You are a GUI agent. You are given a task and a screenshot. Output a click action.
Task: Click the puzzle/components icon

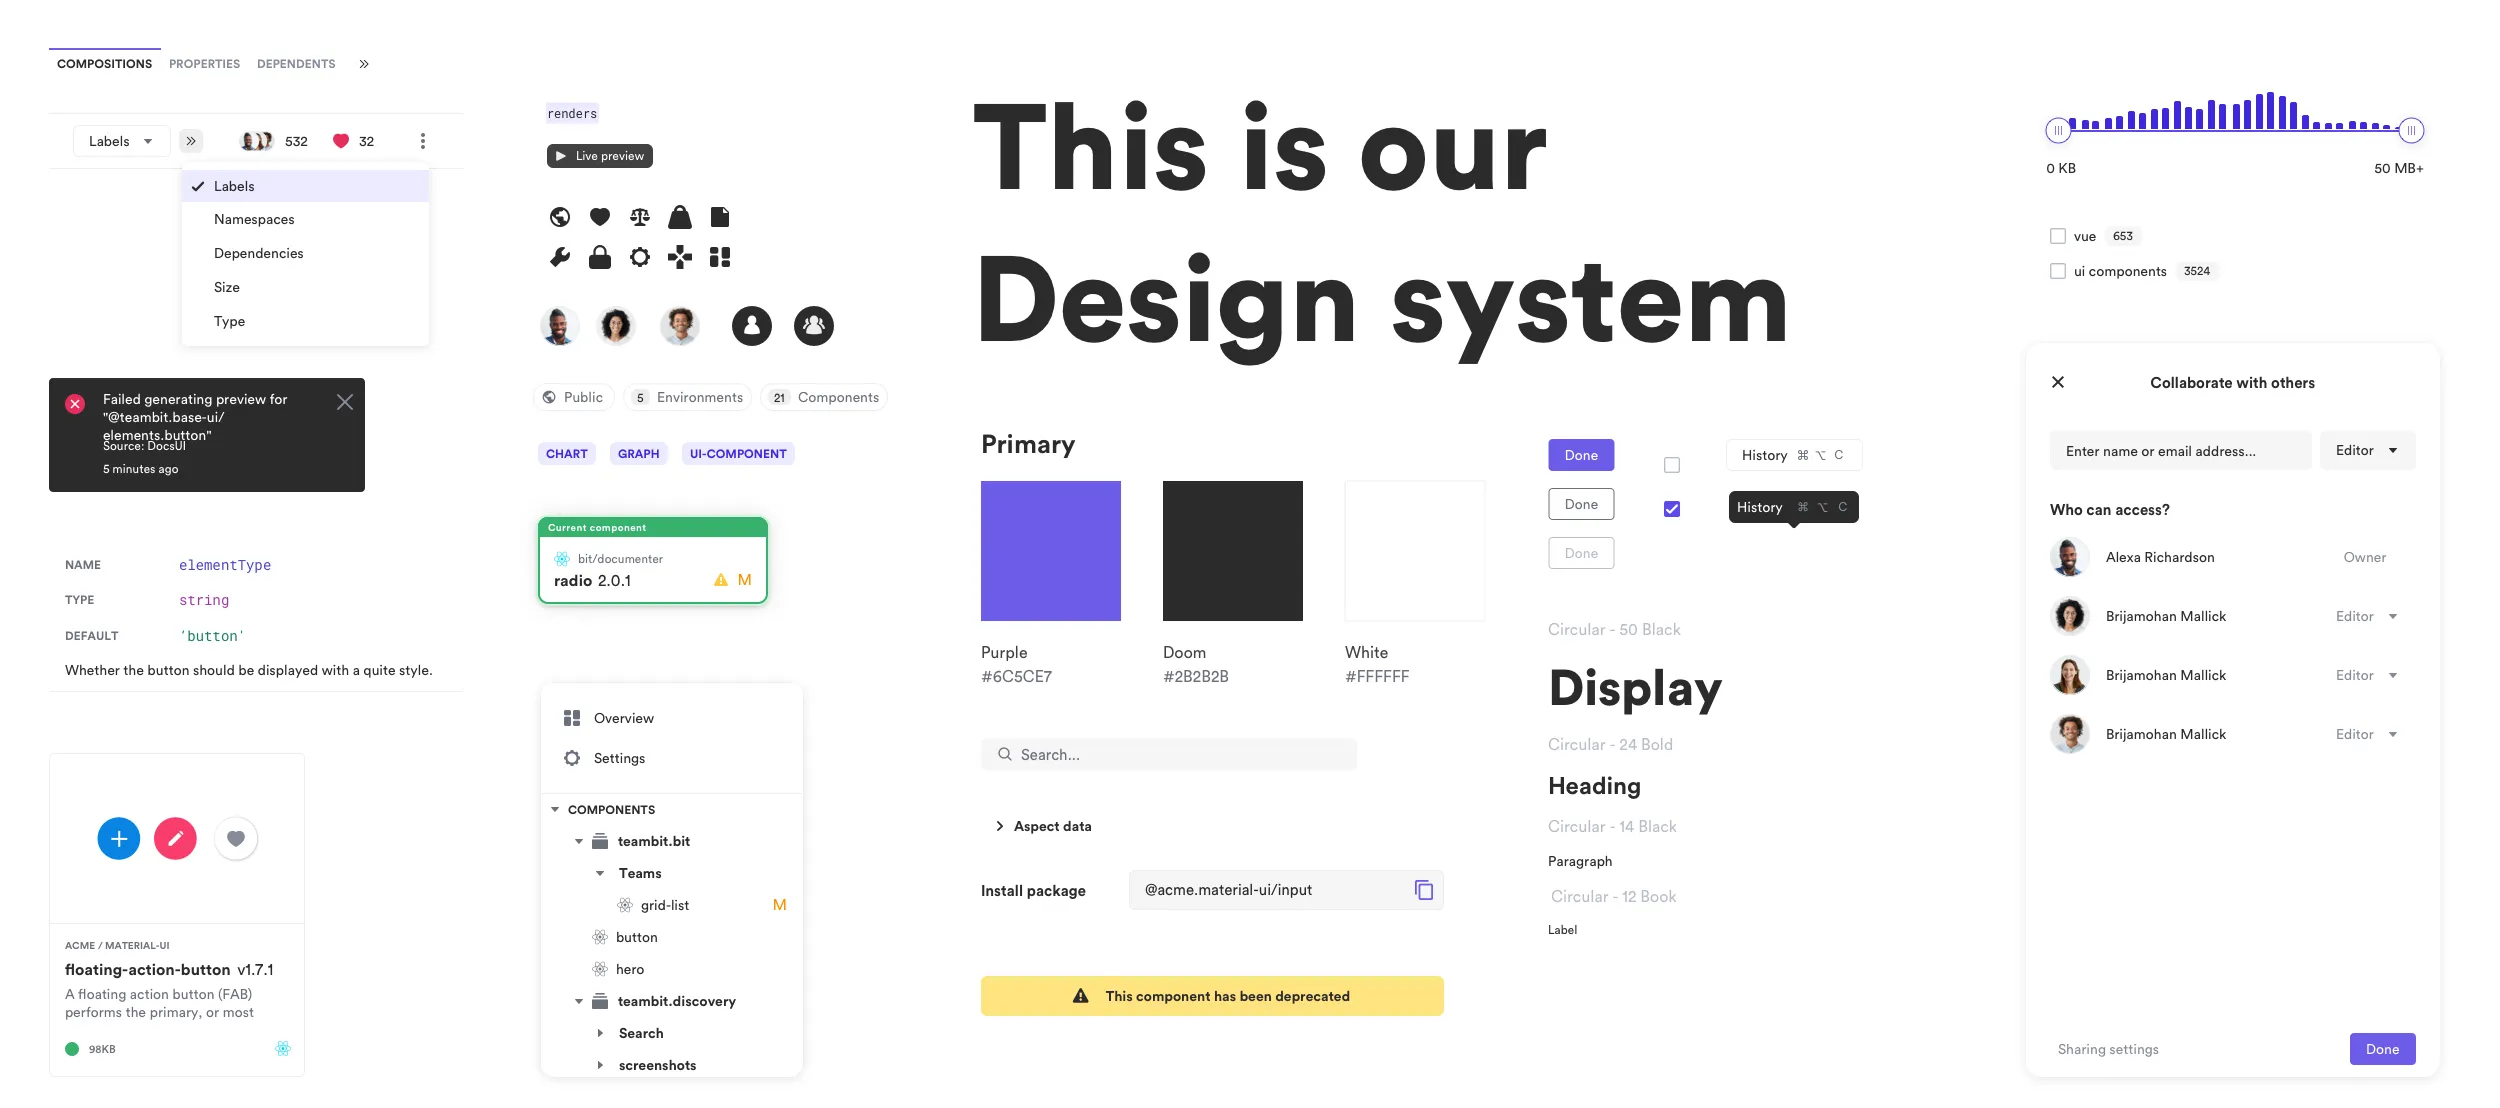tap(717, 257)
